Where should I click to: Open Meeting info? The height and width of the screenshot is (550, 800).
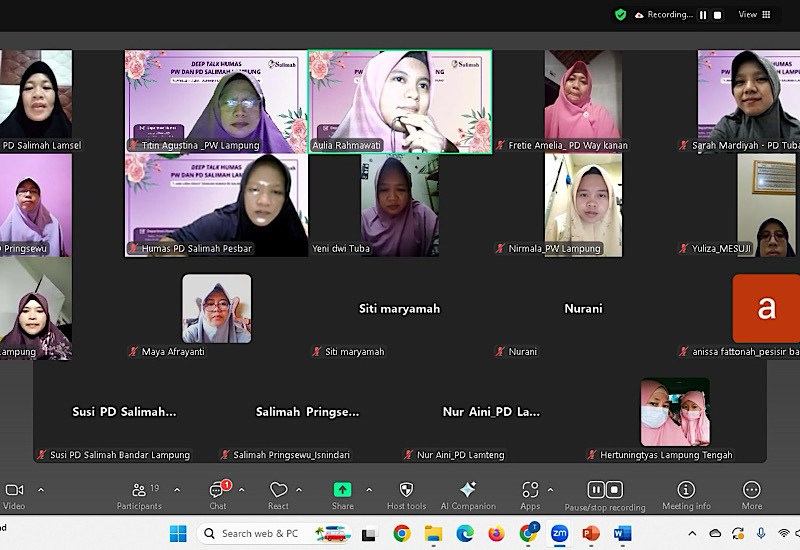[x=686, y=496]
